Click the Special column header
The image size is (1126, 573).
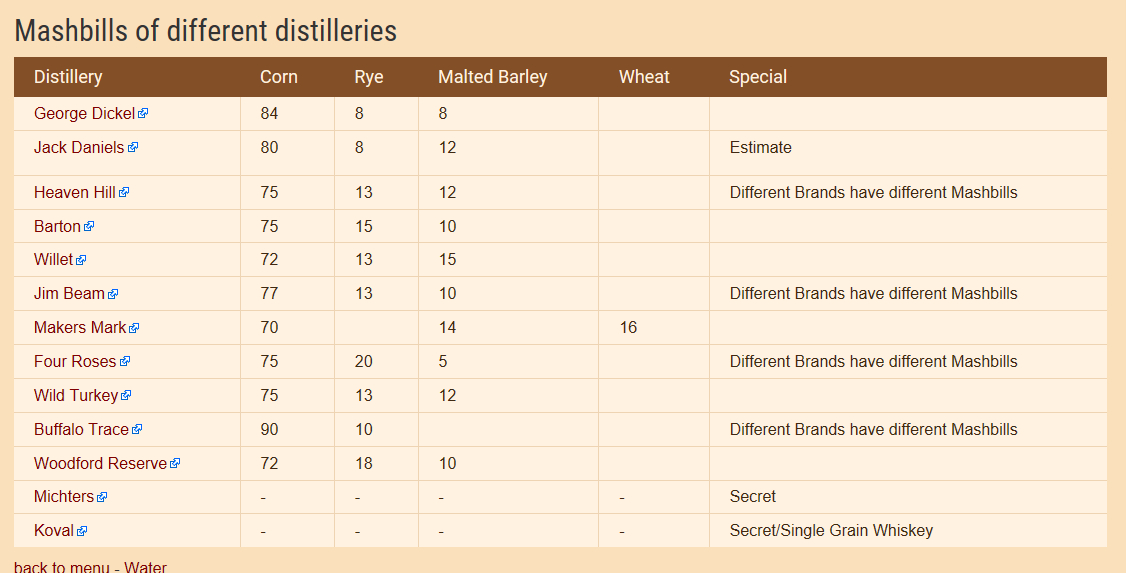coord(758,77)
